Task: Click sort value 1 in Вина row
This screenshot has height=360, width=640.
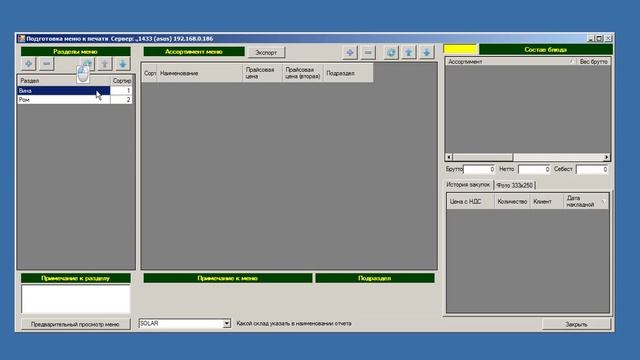Action: [x=121, y=91]
